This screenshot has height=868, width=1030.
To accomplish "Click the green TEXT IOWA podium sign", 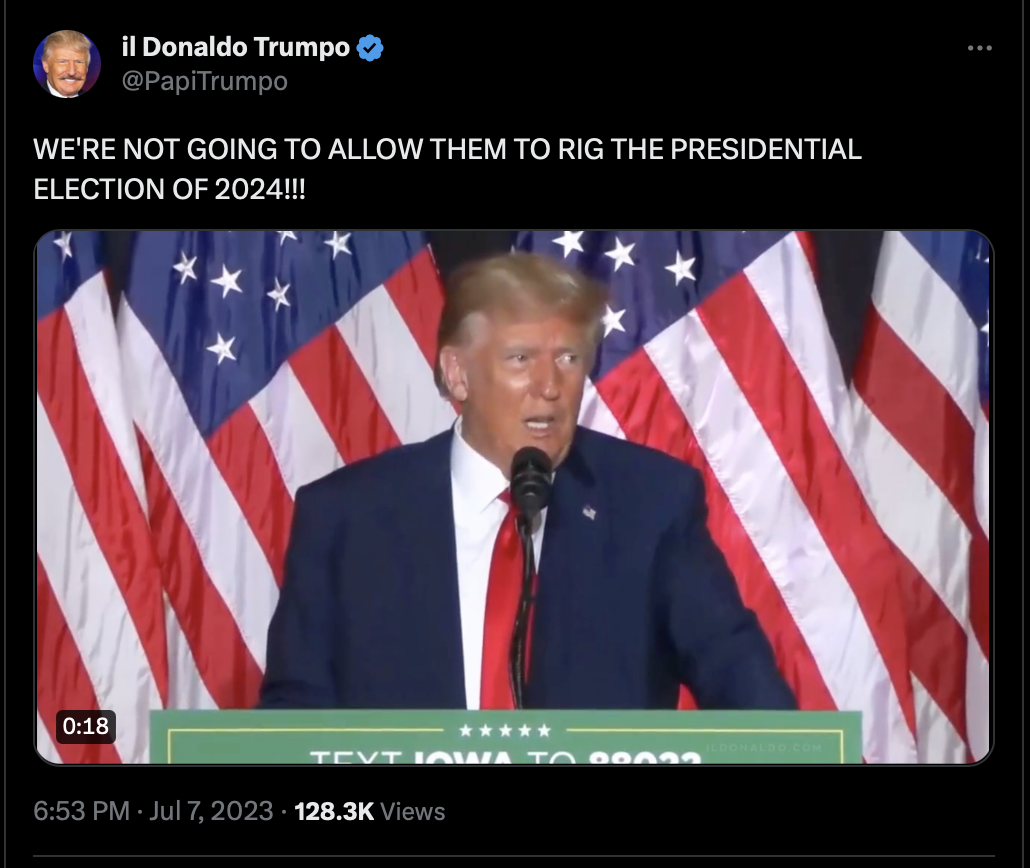I will 506,737.
